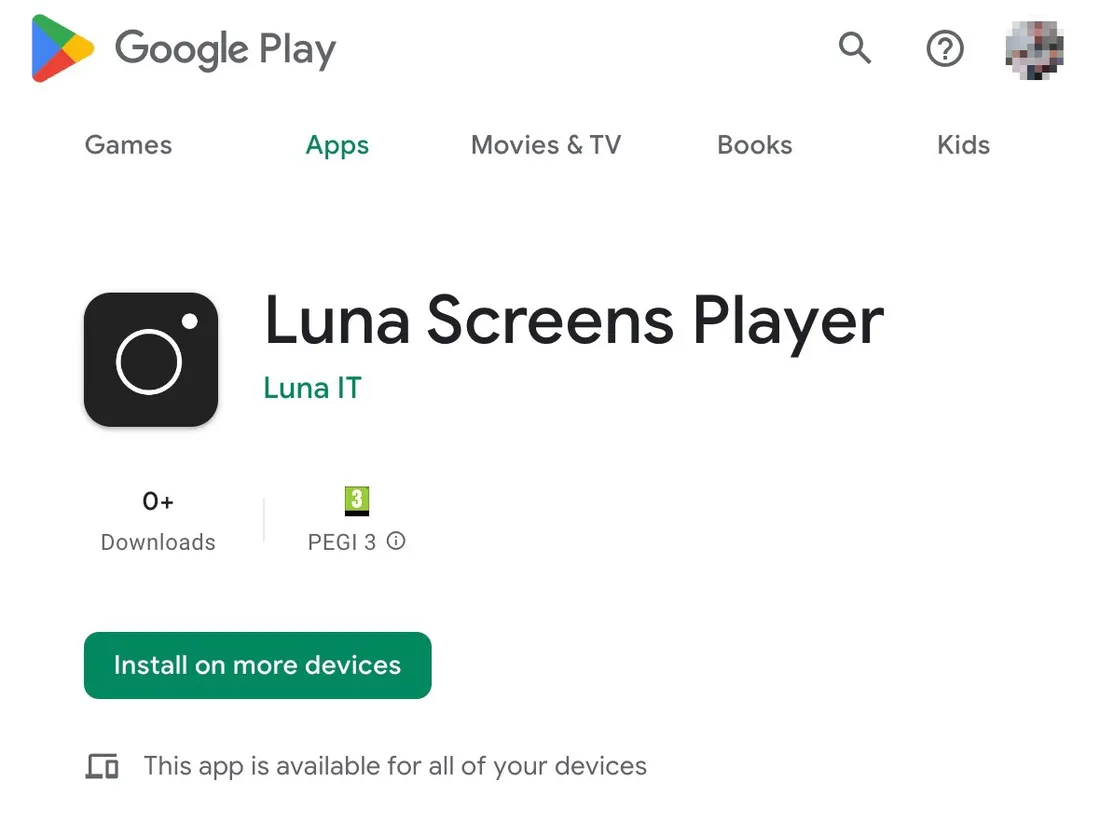Click the green PEGI 3 rating badge
The image size is (1100, 835).
click(x=356, y=501)
